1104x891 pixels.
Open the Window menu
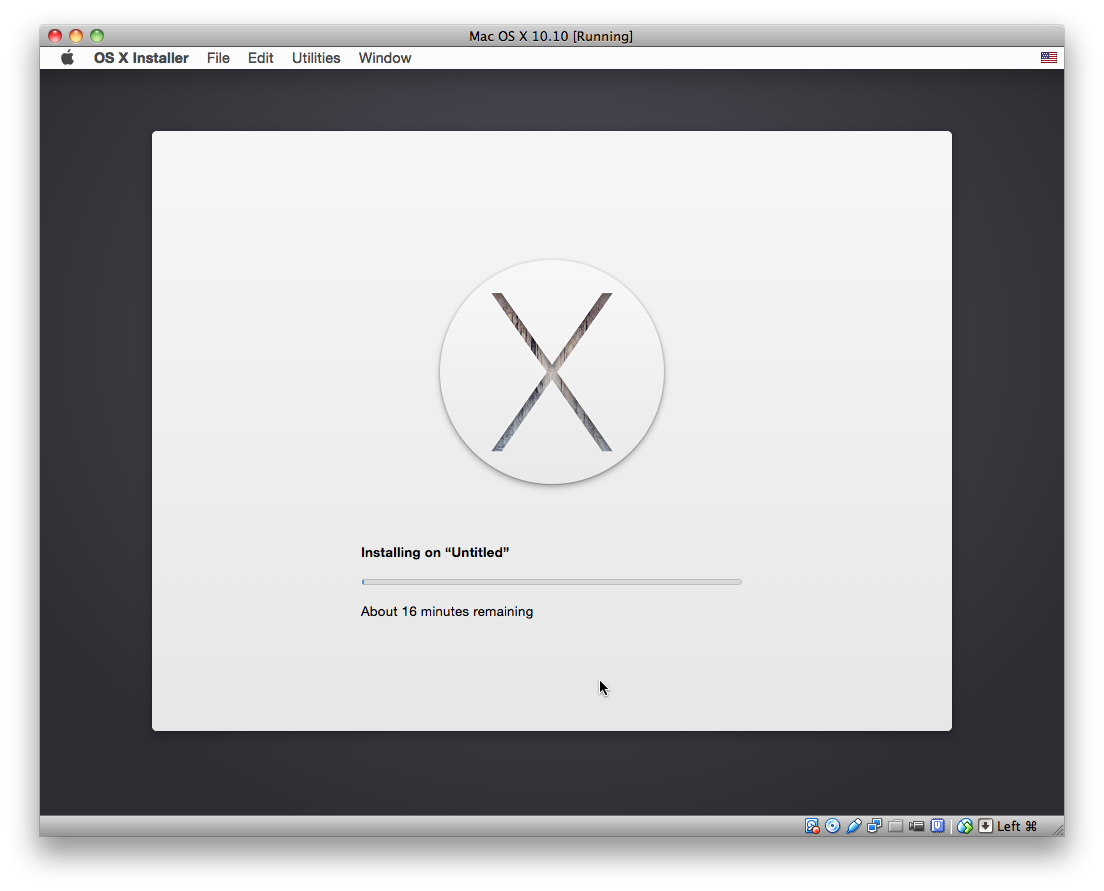pos(385,58)
